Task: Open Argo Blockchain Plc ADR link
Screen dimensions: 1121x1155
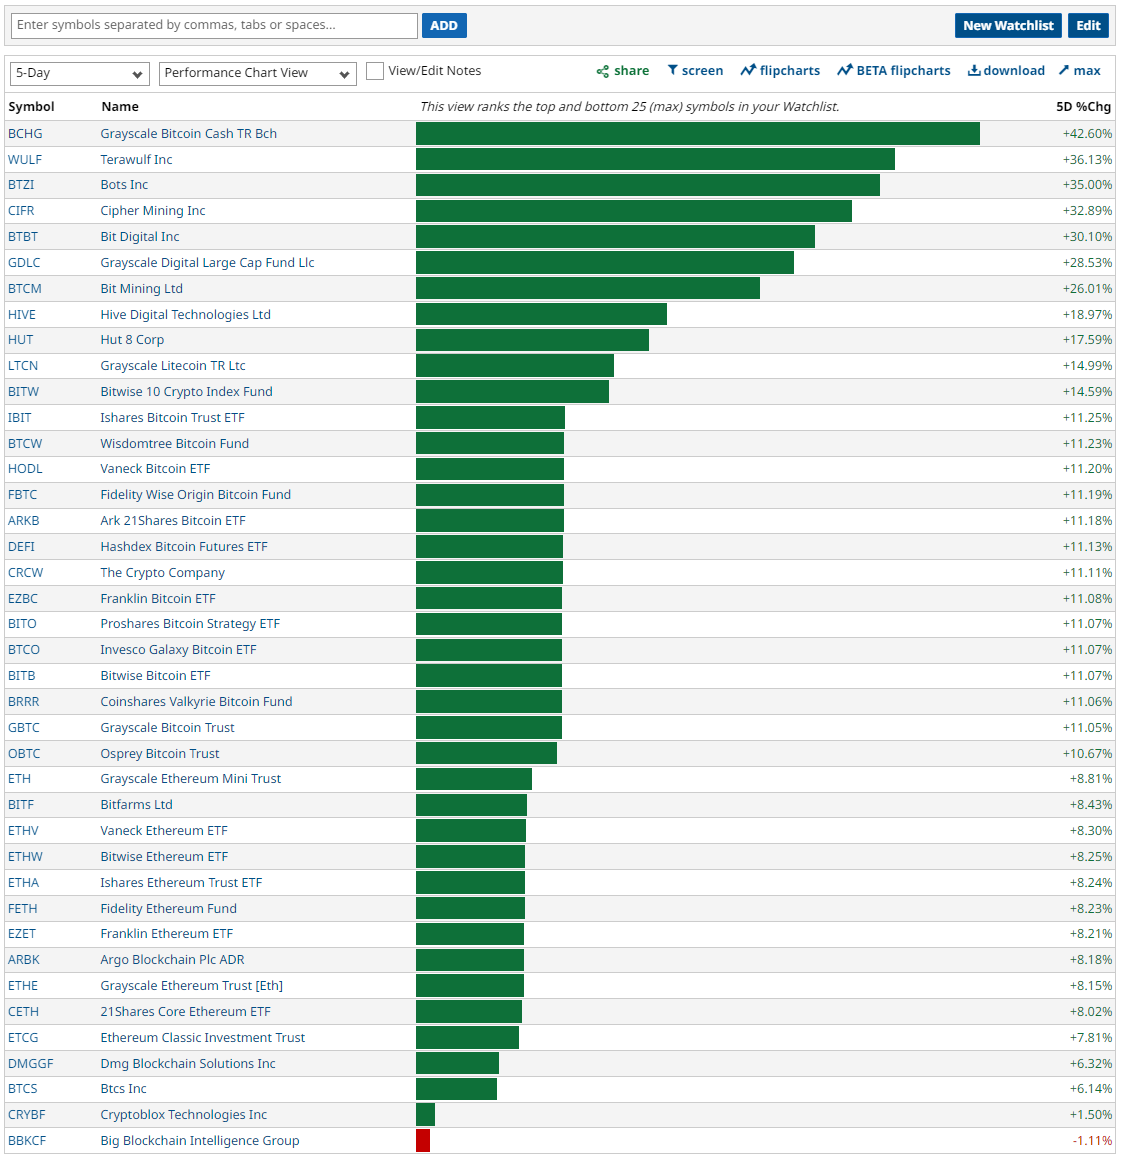Action: tap(172, 960)
